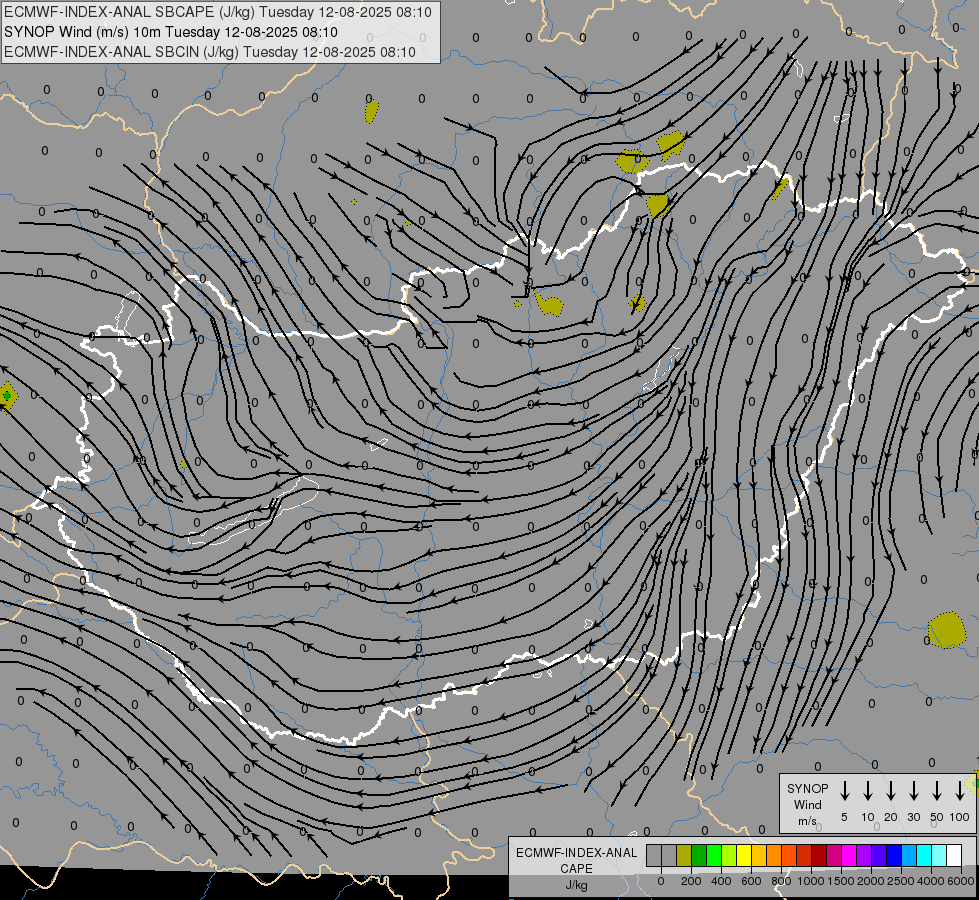Pick the yellow-green legend swatch

729,855
